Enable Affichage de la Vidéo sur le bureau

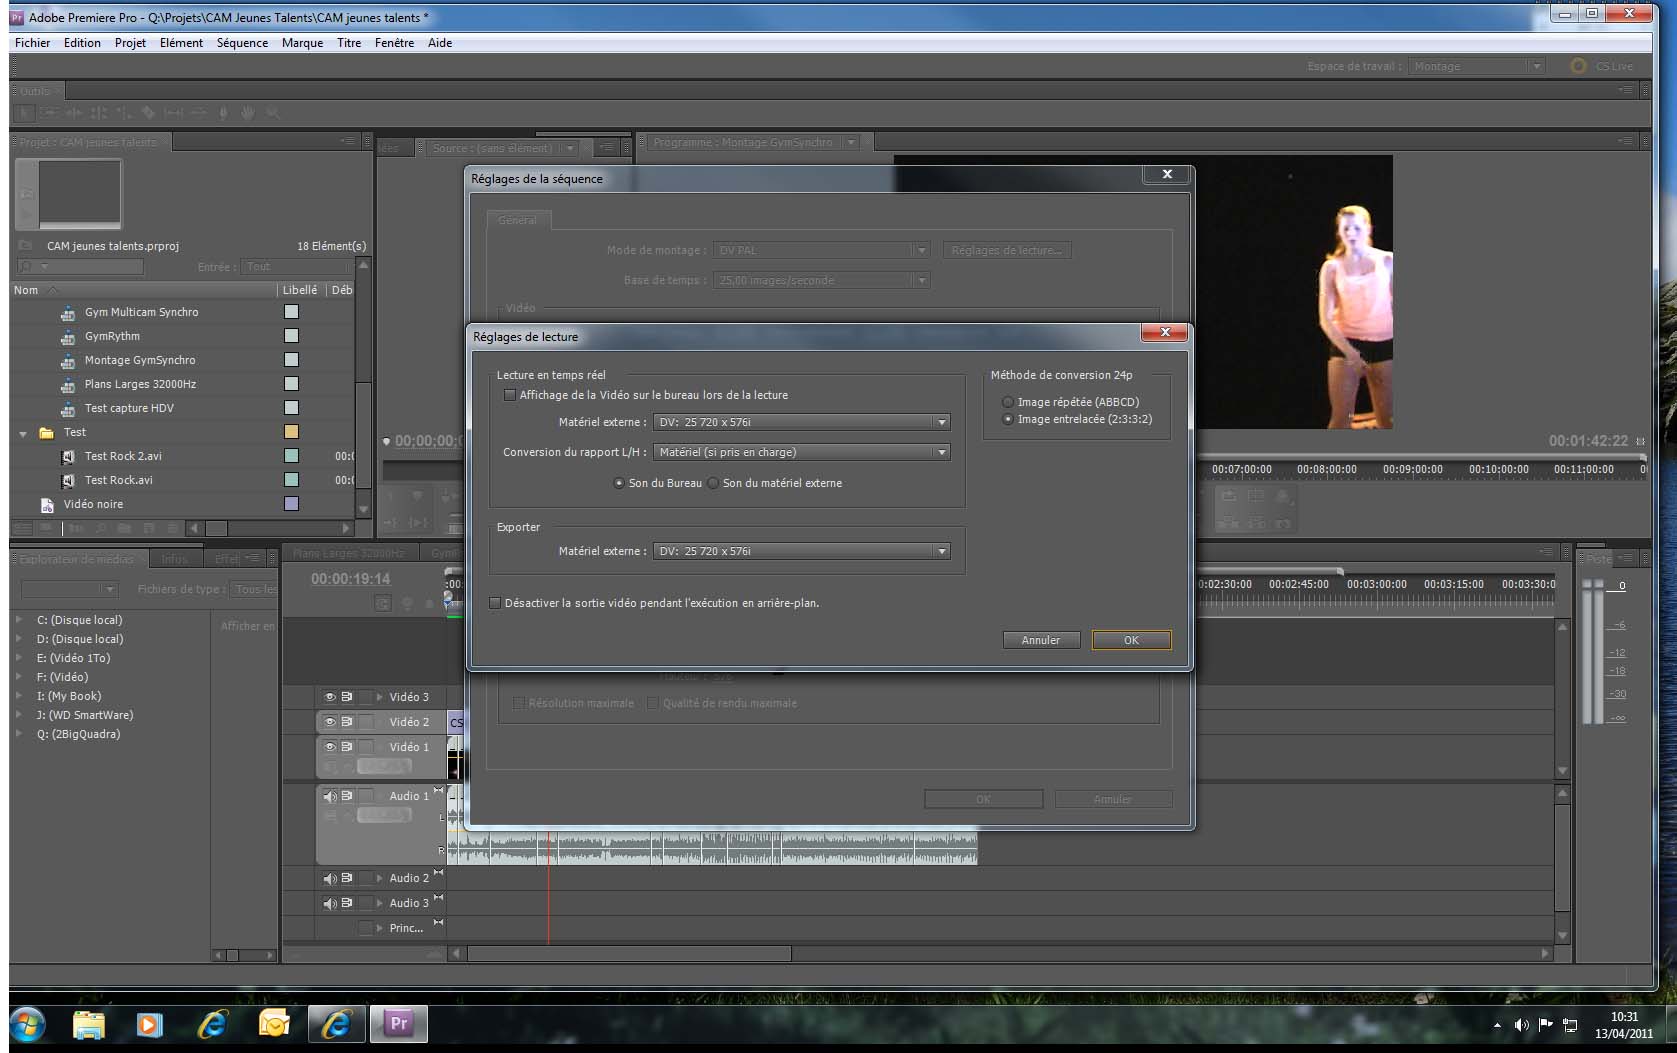tap(510, 395)
